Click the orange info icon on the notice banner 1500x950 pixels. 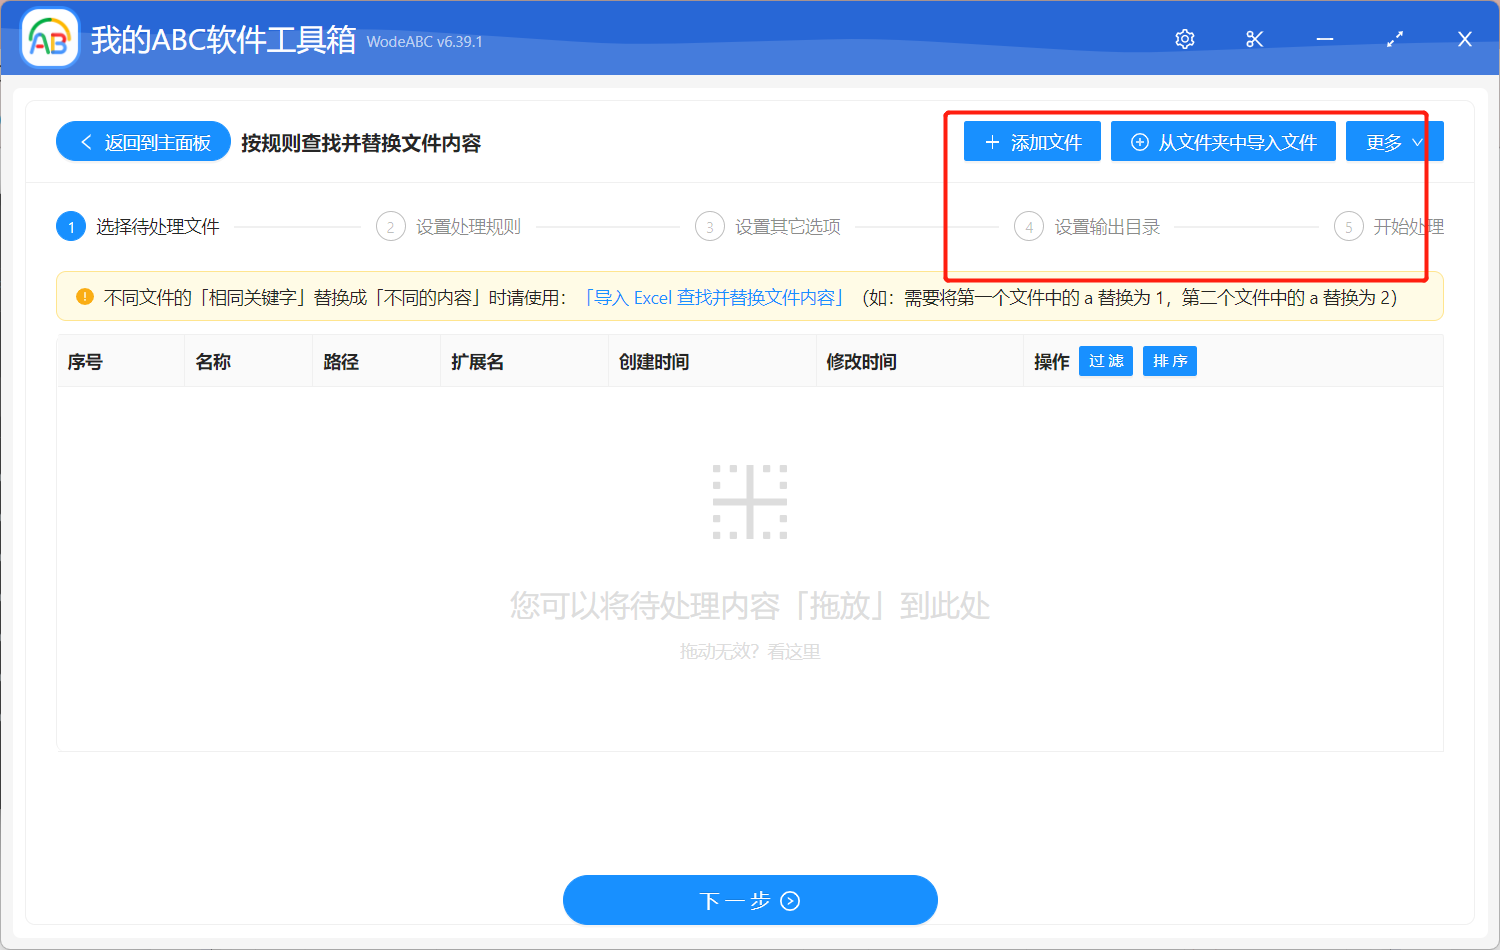83,296
